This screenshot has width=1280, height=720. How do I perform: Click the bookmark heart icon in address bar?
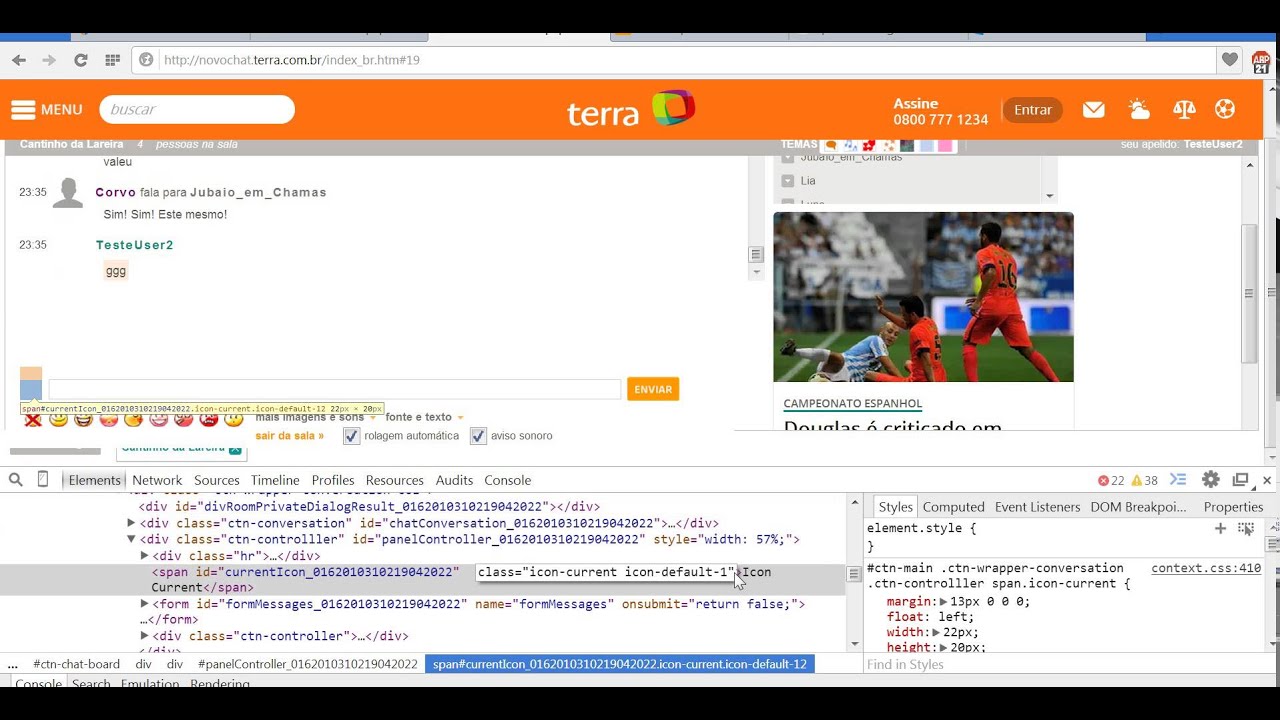pos(1229,60)
